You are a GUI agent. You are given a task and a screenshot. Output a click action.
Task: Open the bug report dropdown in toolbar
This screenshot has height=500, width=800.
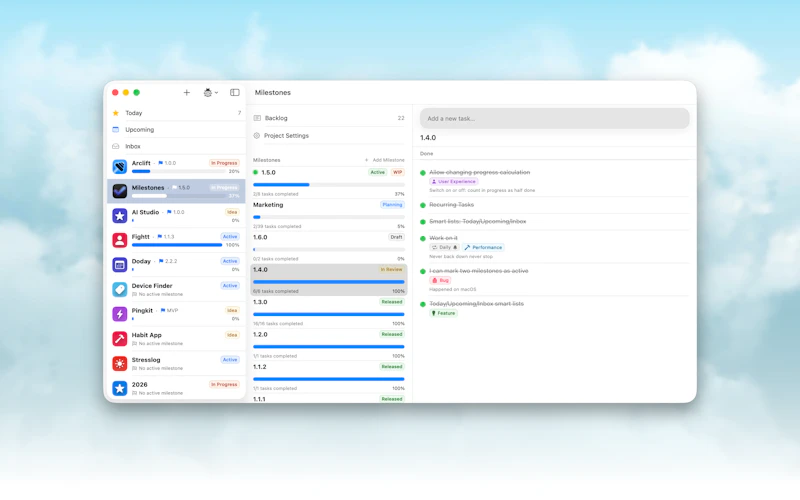coord(211,92)
